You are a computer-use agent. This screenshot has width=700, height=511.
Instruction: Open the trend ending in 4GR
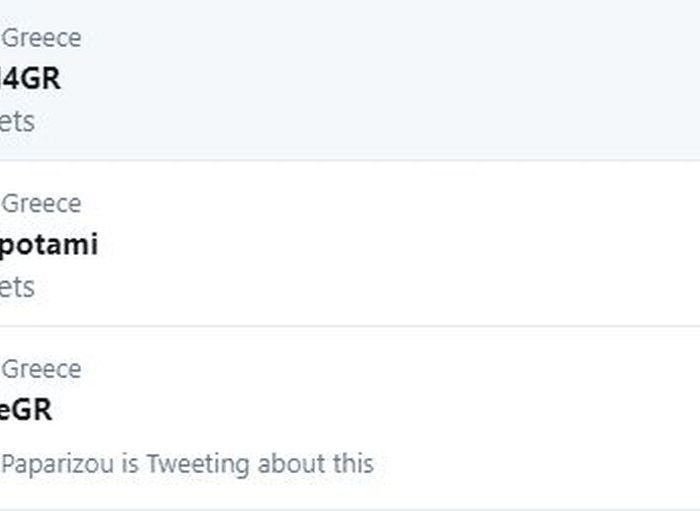30,79
